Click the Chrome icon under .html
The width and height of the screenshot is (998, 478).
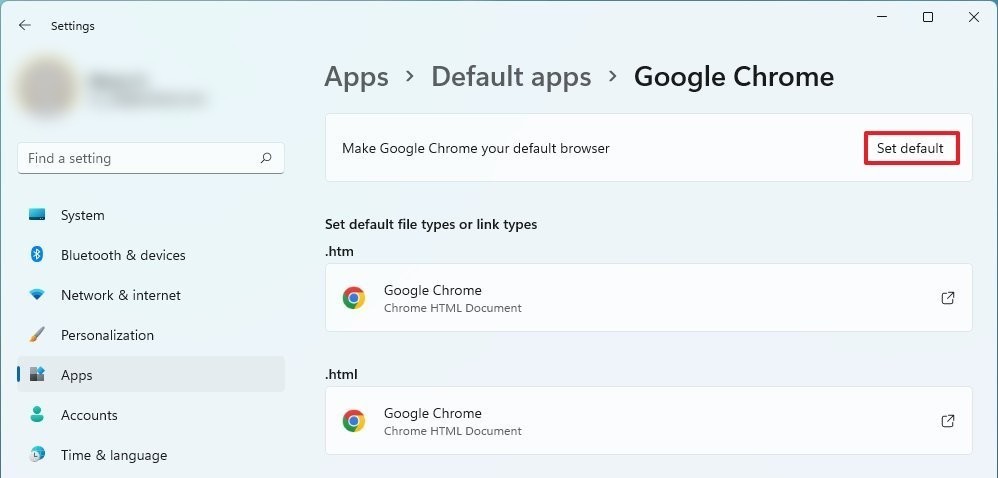(354, 421)
